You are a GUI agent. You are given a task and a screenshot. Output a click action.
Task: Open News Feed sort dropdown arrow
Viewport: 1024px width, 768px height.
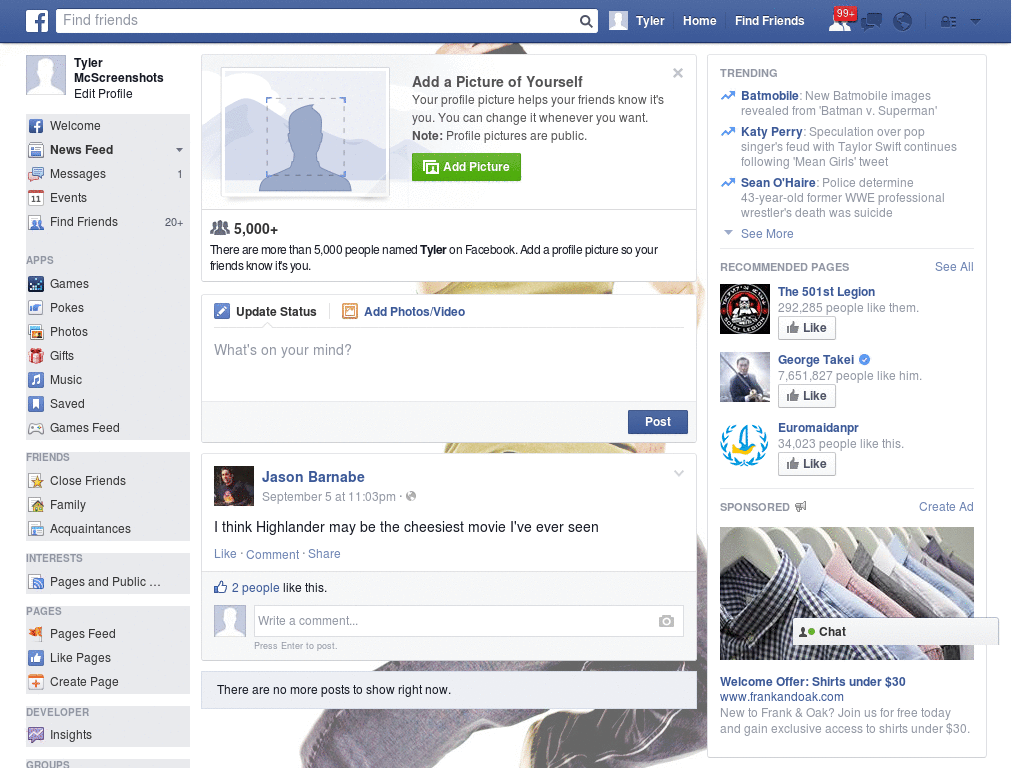(x=179, y=150)
